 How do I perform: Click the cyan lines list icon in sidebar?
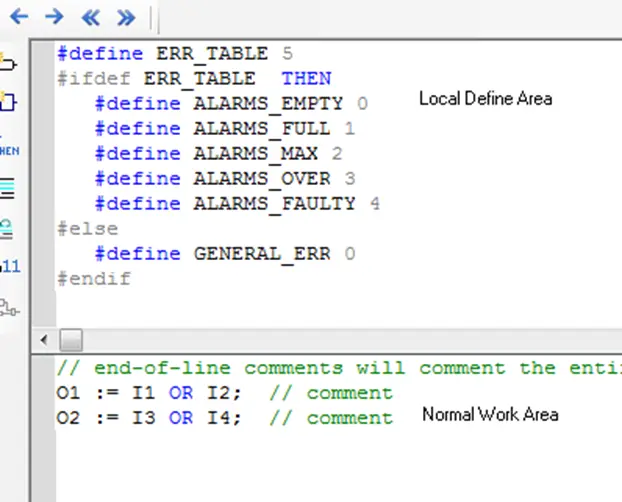(x=7, y=188)
